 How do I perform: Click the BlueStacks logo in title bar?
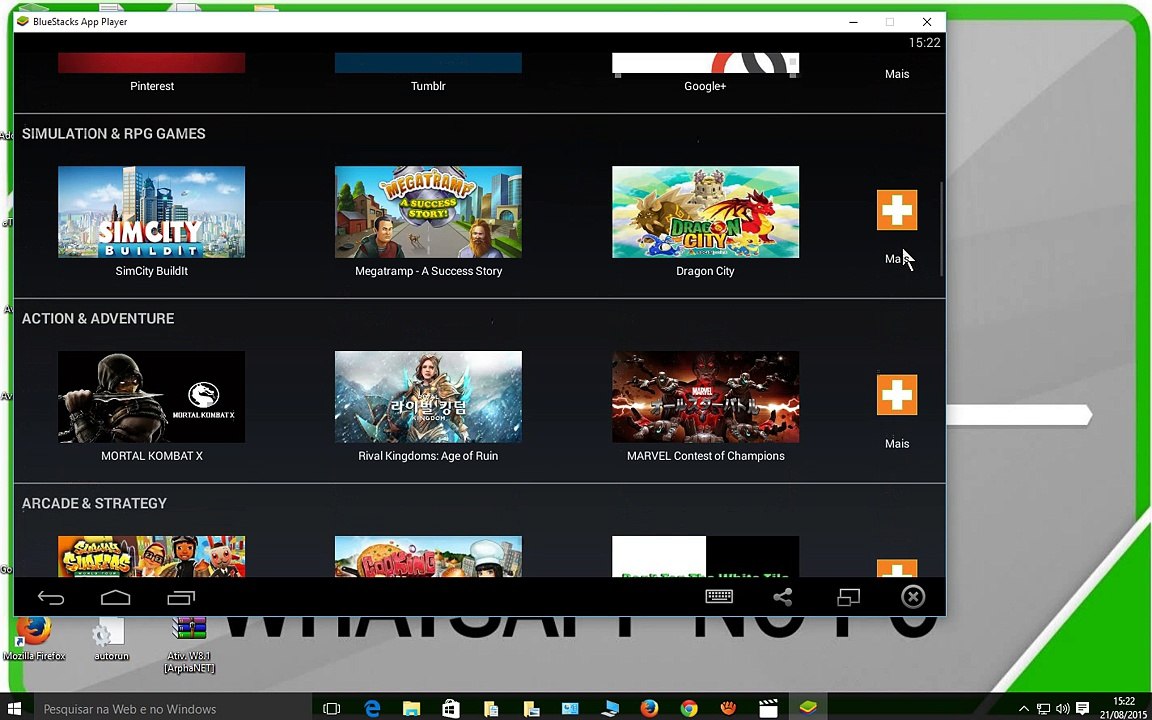click(23, 21)
